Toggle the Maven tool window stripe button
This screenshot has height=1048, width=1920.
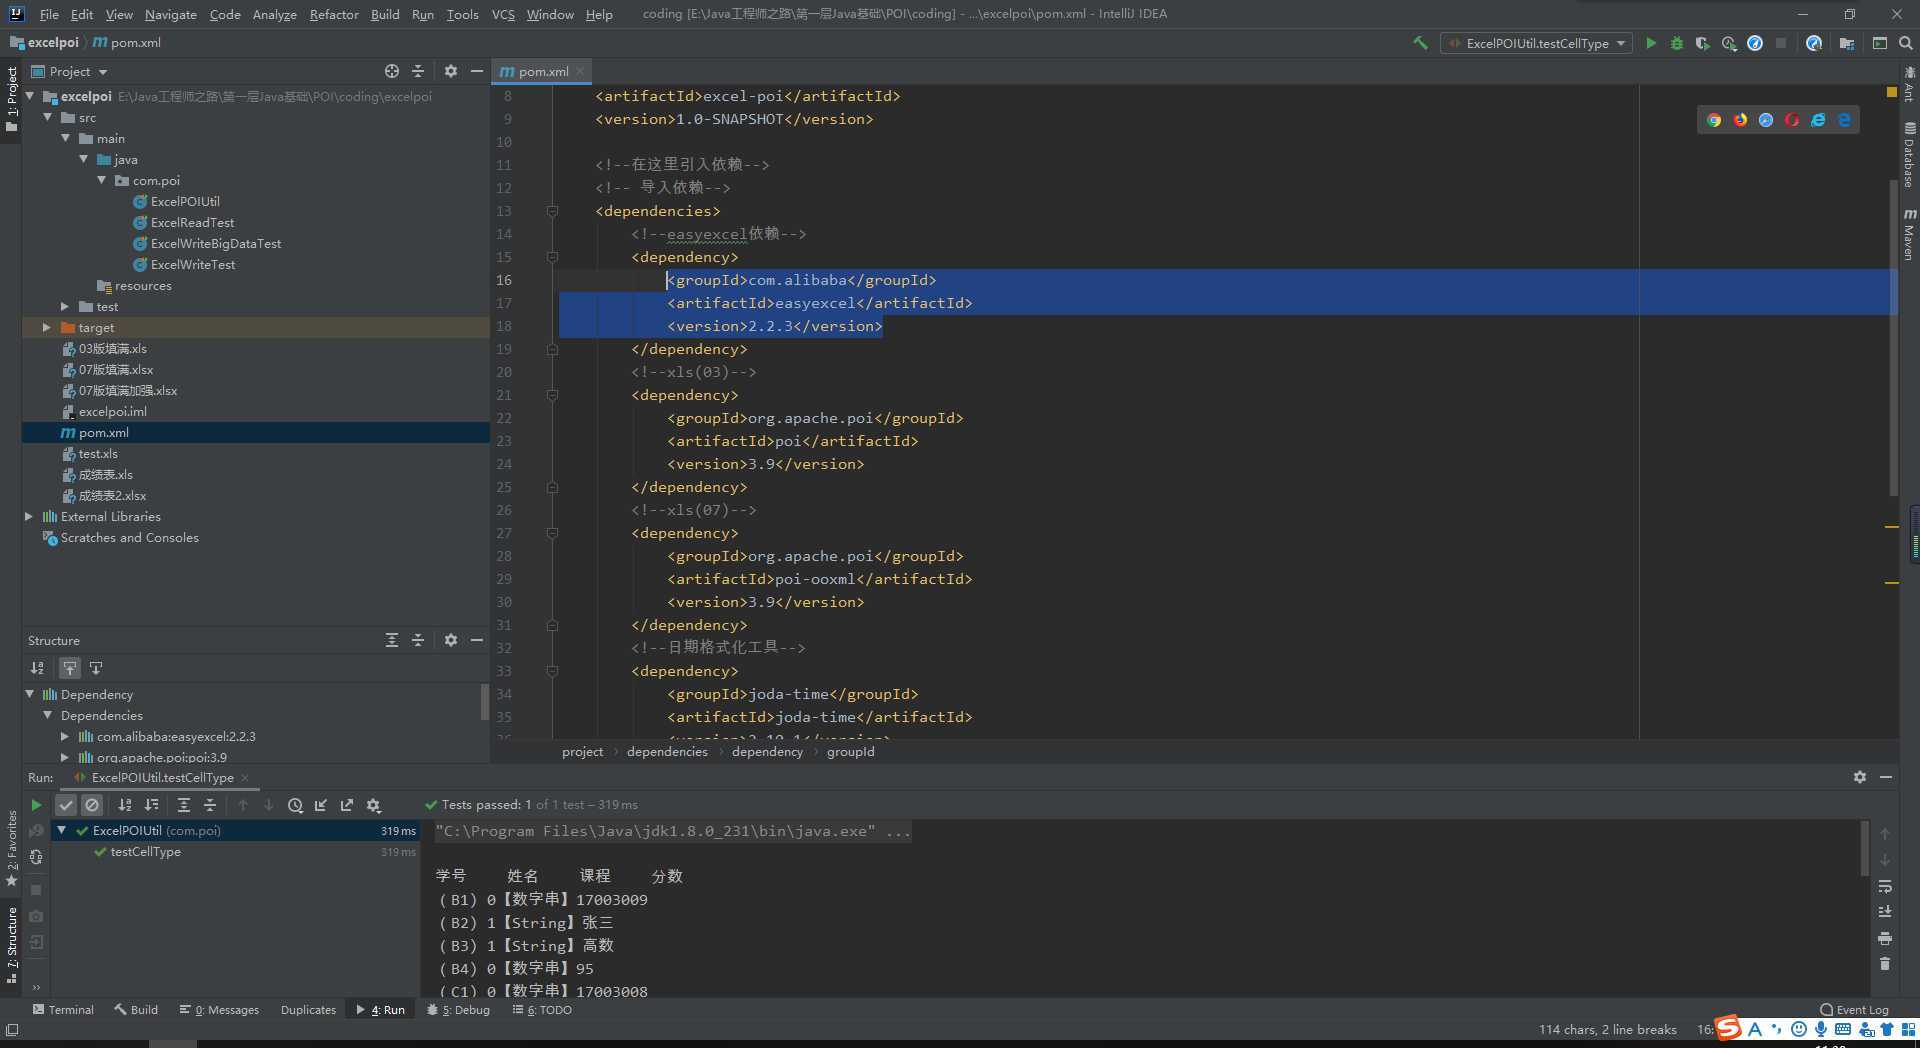pyautogui.click(x=1909, y=235)
